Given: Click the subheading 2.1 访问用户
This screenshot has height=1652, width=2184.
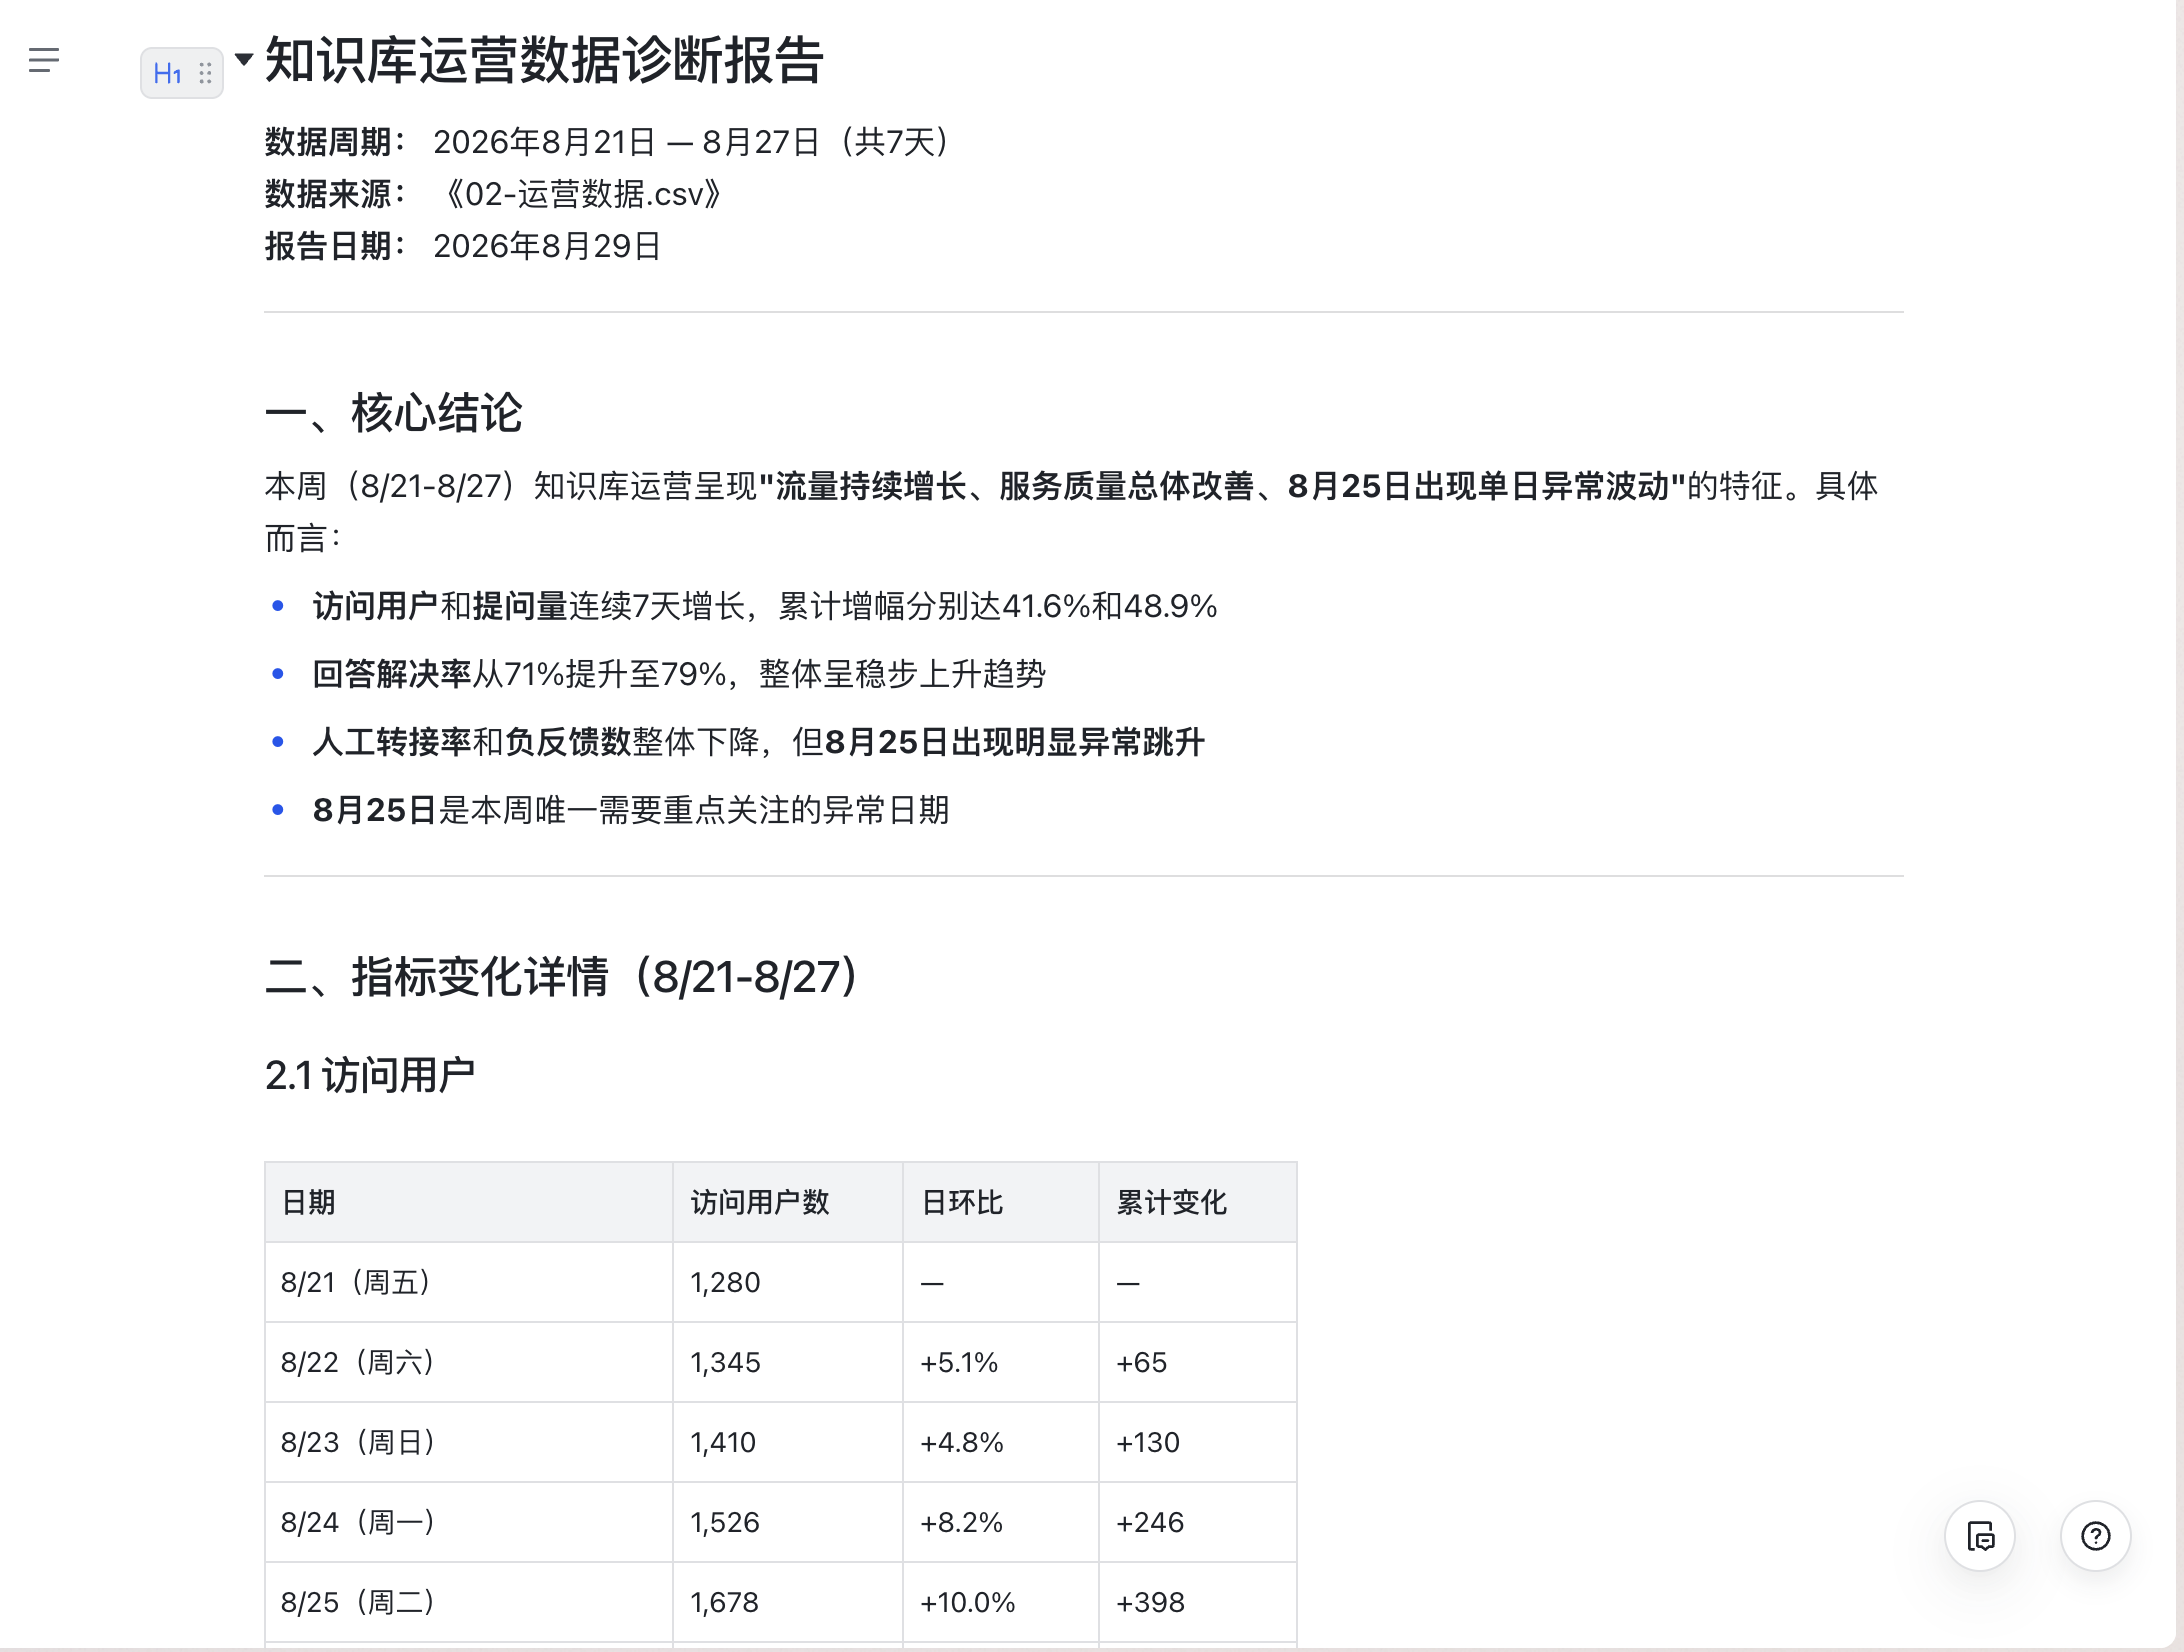Looking at the screenshot, I should point(370,1076).
